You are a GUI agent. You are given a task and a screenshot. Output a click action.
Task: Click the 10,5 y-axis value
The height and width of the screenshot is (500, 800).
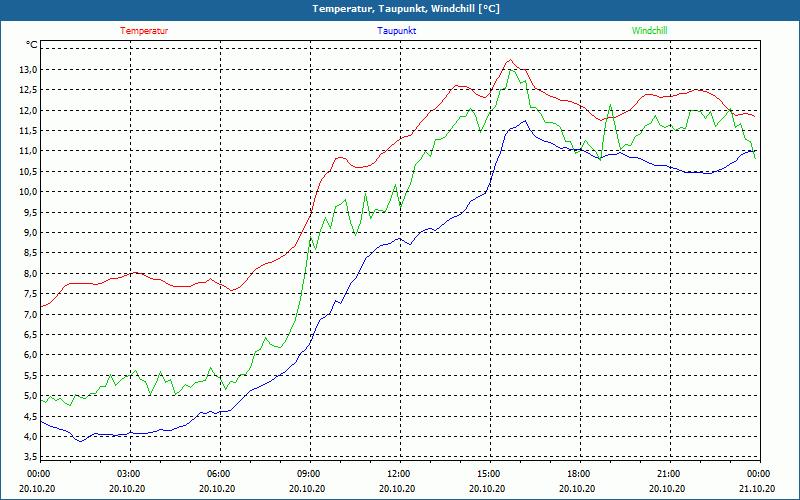(x=28, y=171)
